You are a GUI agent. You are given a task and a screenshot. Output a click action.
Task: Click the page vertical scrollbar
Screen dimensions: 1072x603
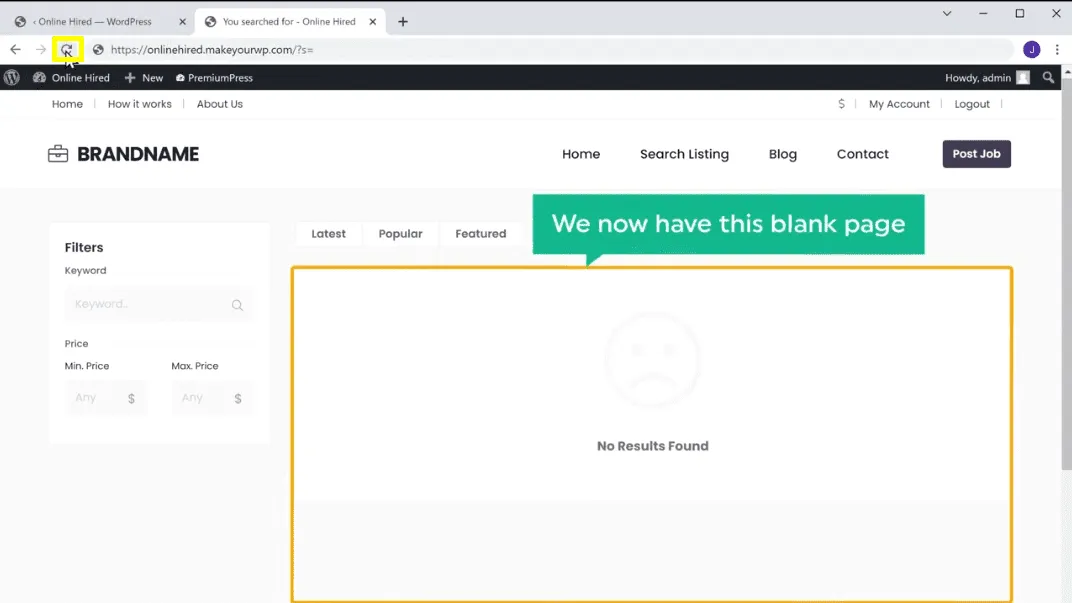pos(1065,300)
